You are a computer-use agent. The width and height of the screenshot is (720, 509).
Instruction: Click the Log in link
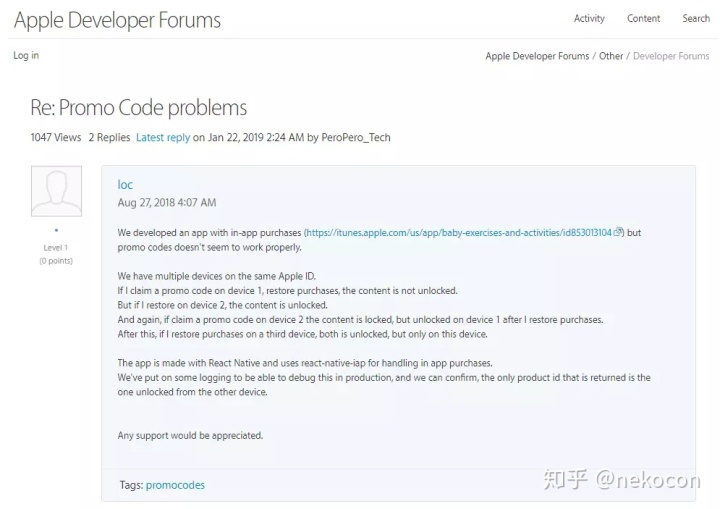pos(26,55)
